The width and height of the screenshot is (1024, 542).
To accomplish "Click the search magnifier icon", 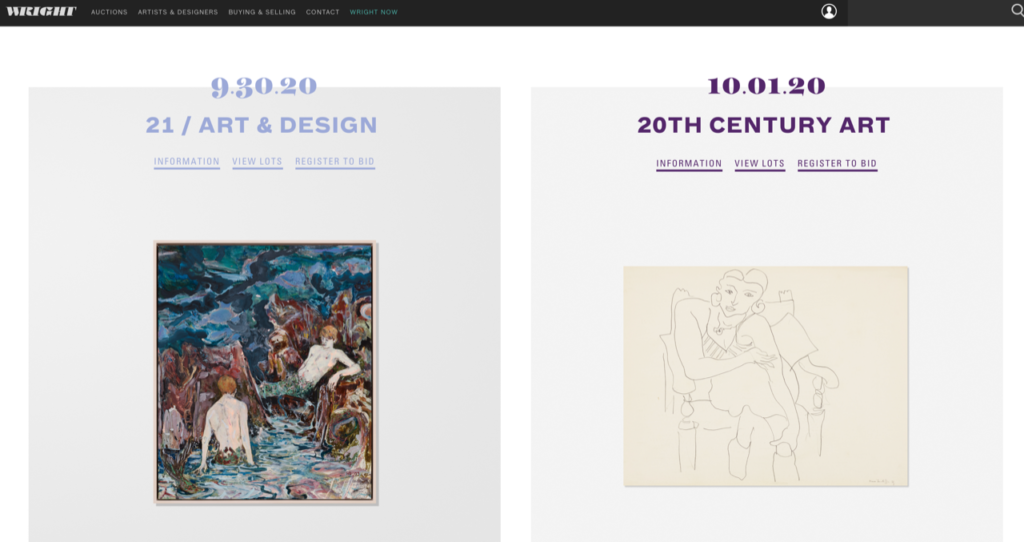I will [1017, 11].
